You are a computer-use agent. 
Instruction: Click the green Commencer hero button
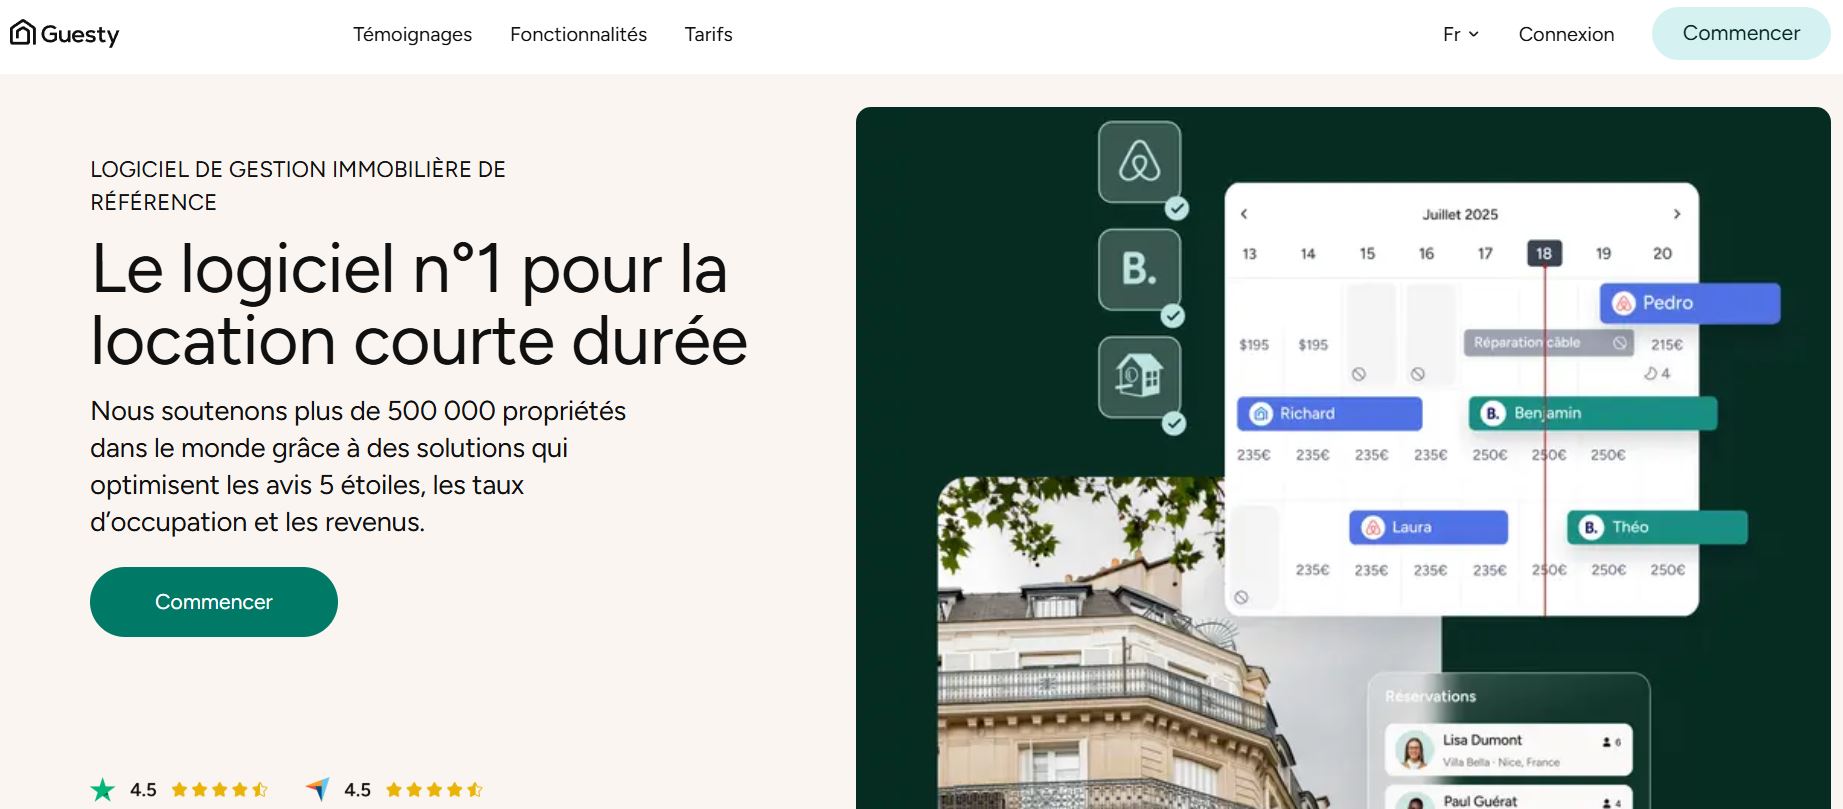214,602
